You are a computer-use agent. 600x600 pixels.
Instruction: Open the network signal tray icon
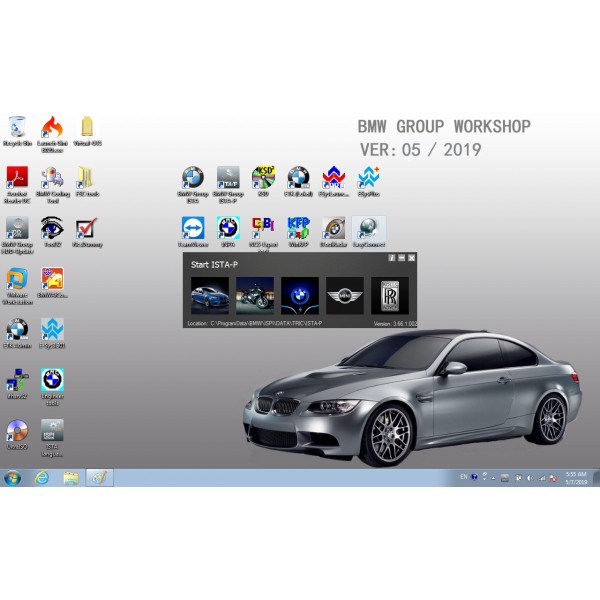point(542,478)
